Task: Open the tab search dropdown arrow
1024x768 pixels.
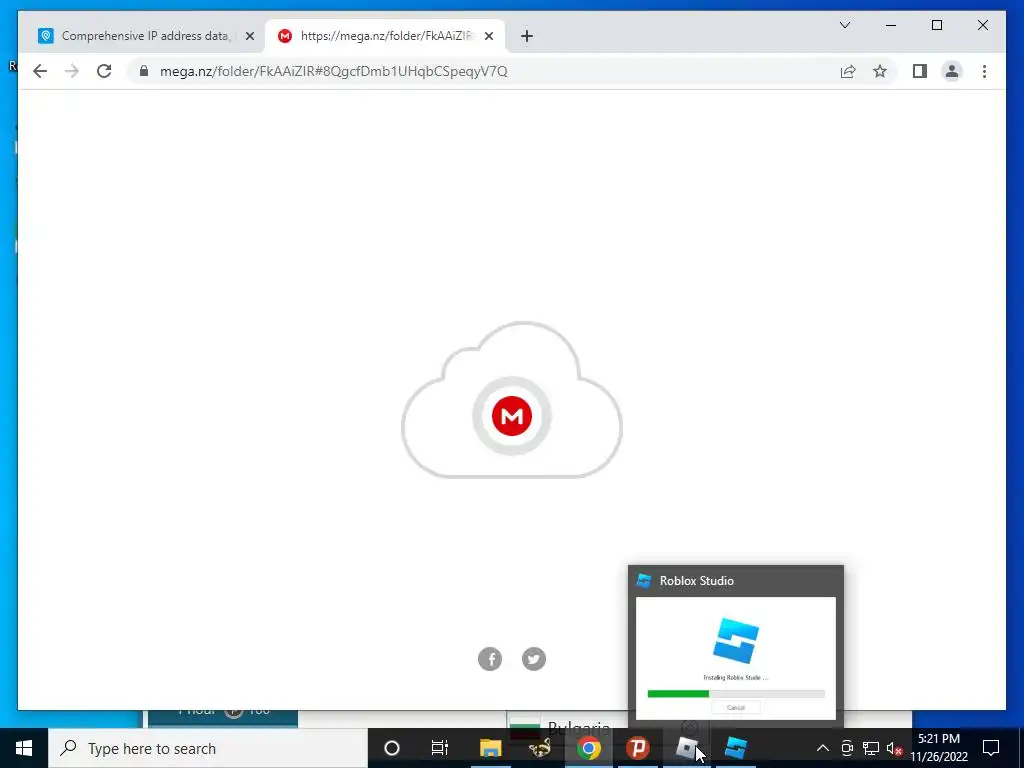Action: pyautogui.click(x=844, y=25)
